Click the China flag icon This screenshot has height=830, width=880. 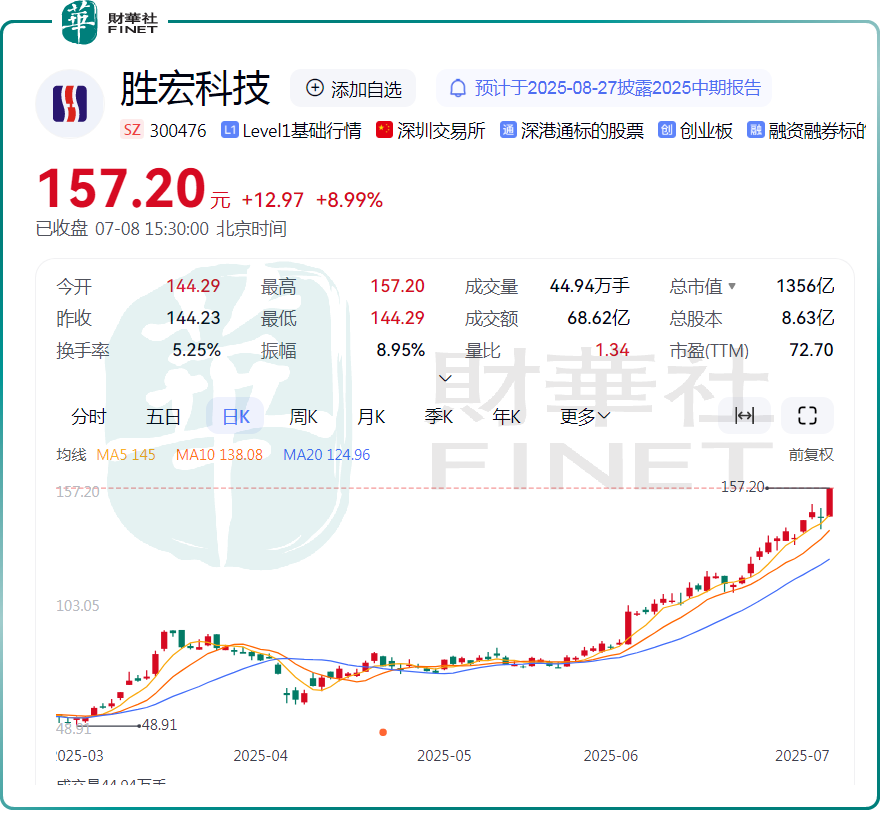[x=384, y=130]
